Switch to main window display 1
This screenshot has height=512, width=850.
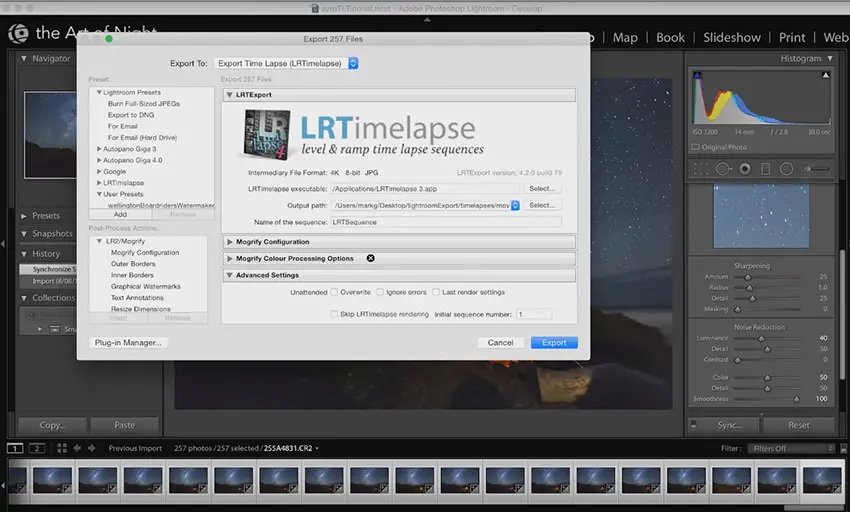click(15, 448)
